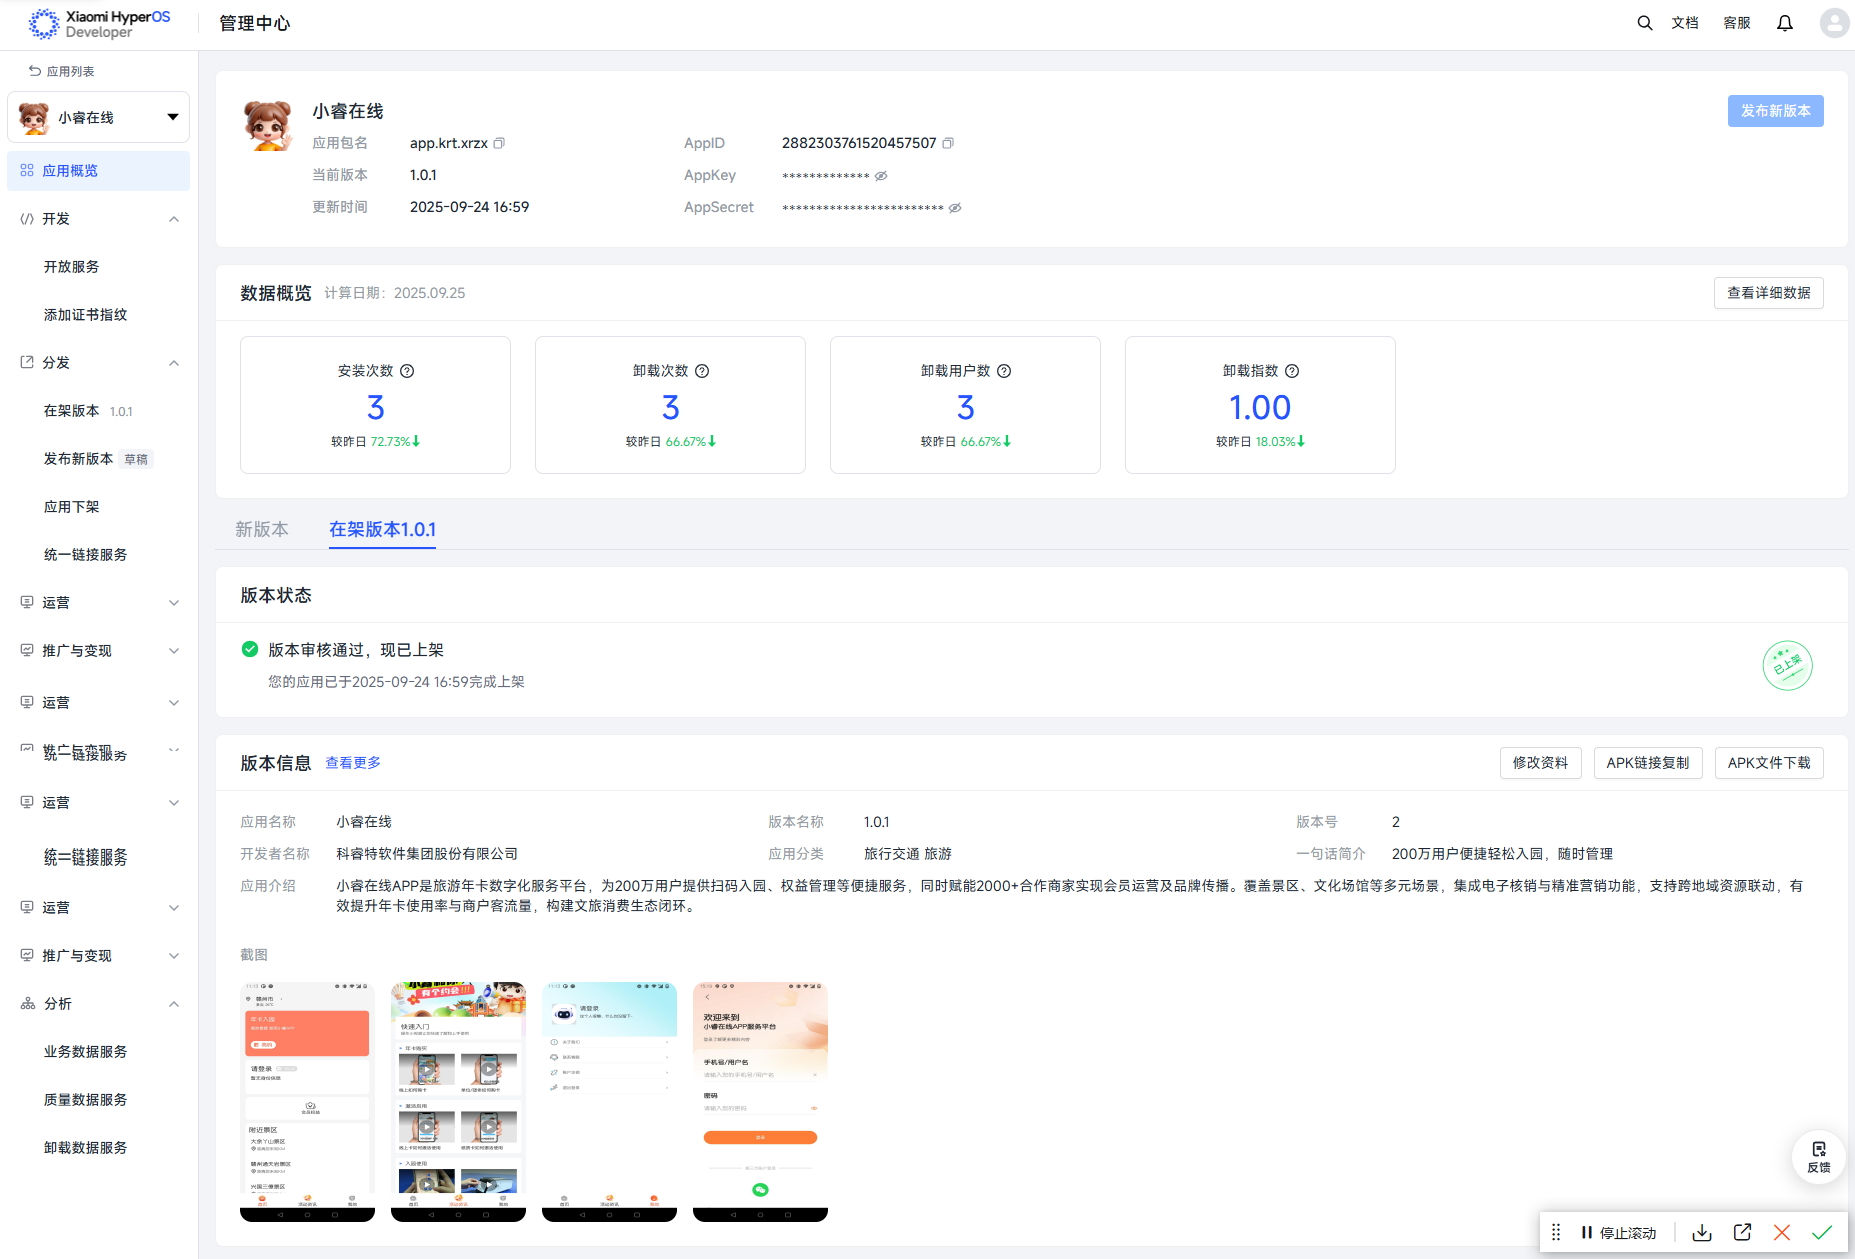Image resolution: width=1855 pixels, height=1259 pixels.
Task: Collapse the 分发 section chevron
Action: pyautogui.click(x=174, y=363)
